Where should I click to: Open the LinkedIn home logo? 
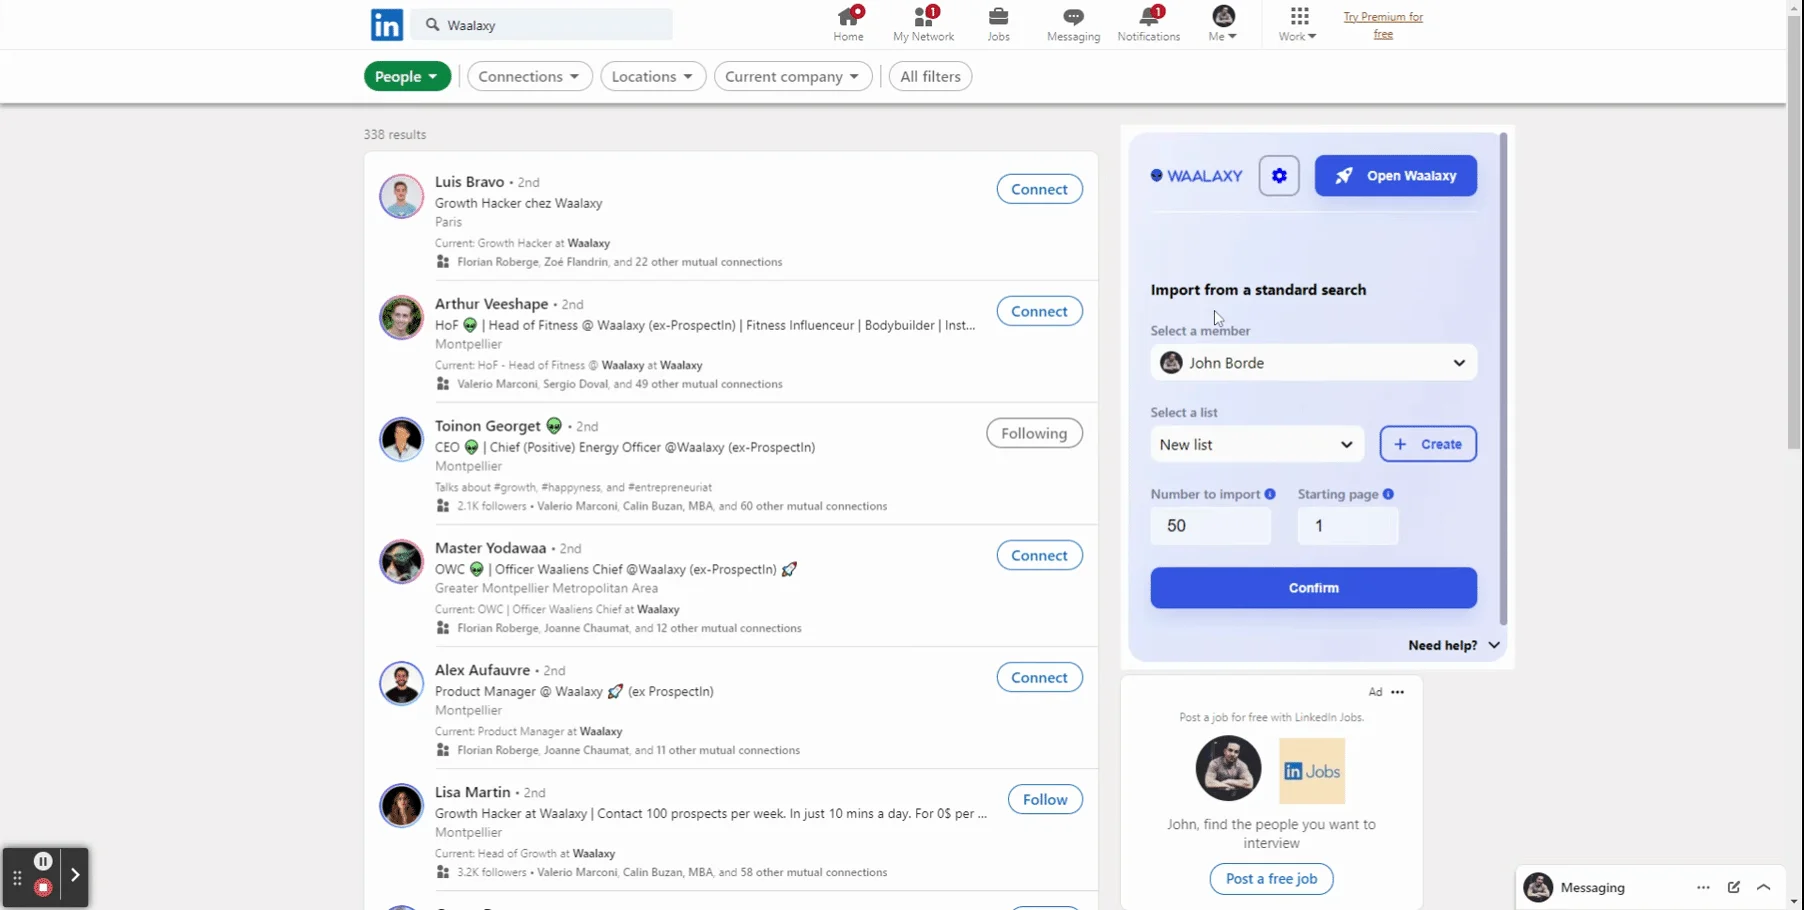point(386,24)
